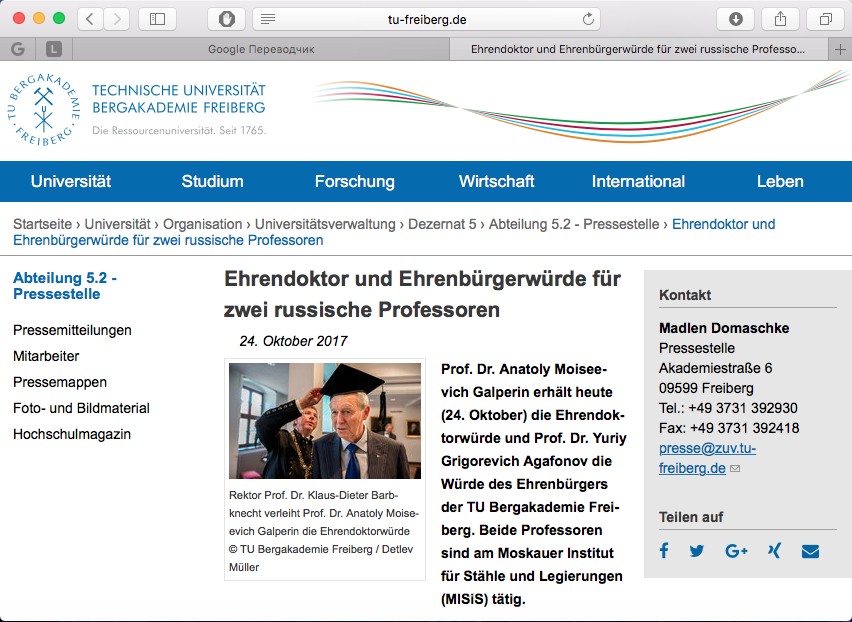Share the article on Facebook
852x622 pixels.
[663, 551]
